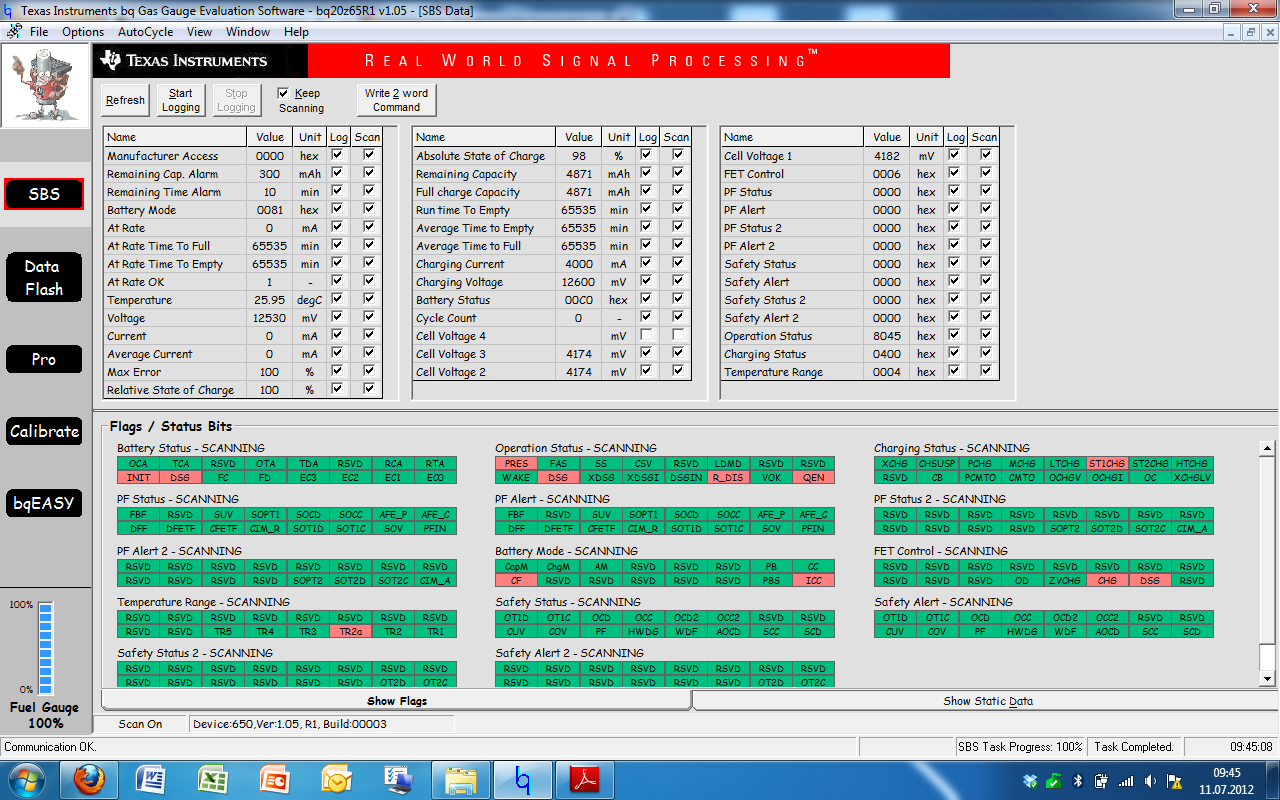
Task: Click the volume speaker tray icon
Action: (x=1151, y=781)
